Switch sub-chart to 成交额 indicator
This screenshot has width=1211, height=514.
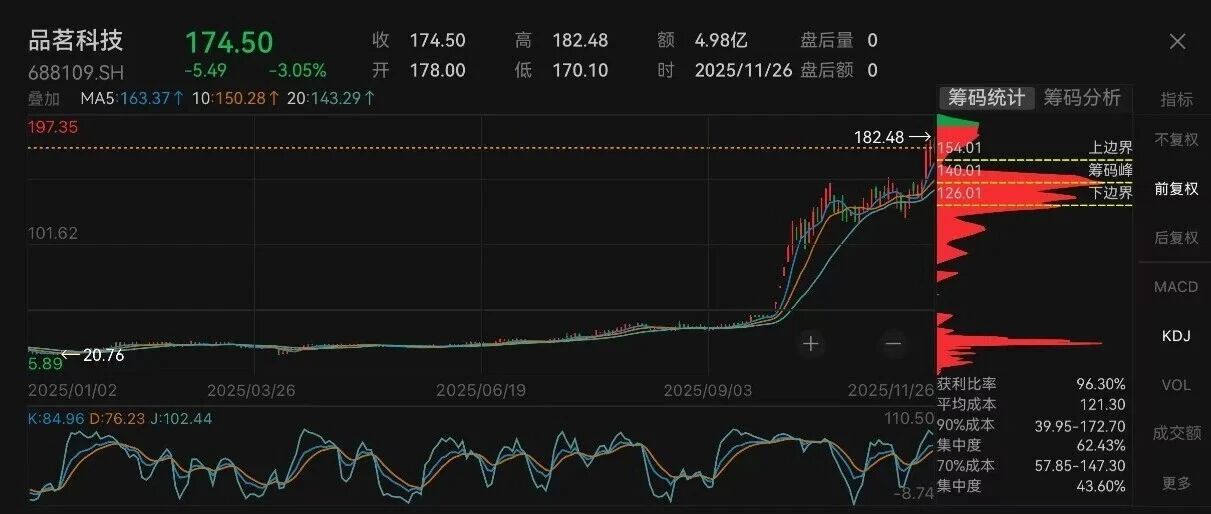tap(1176, 434)
